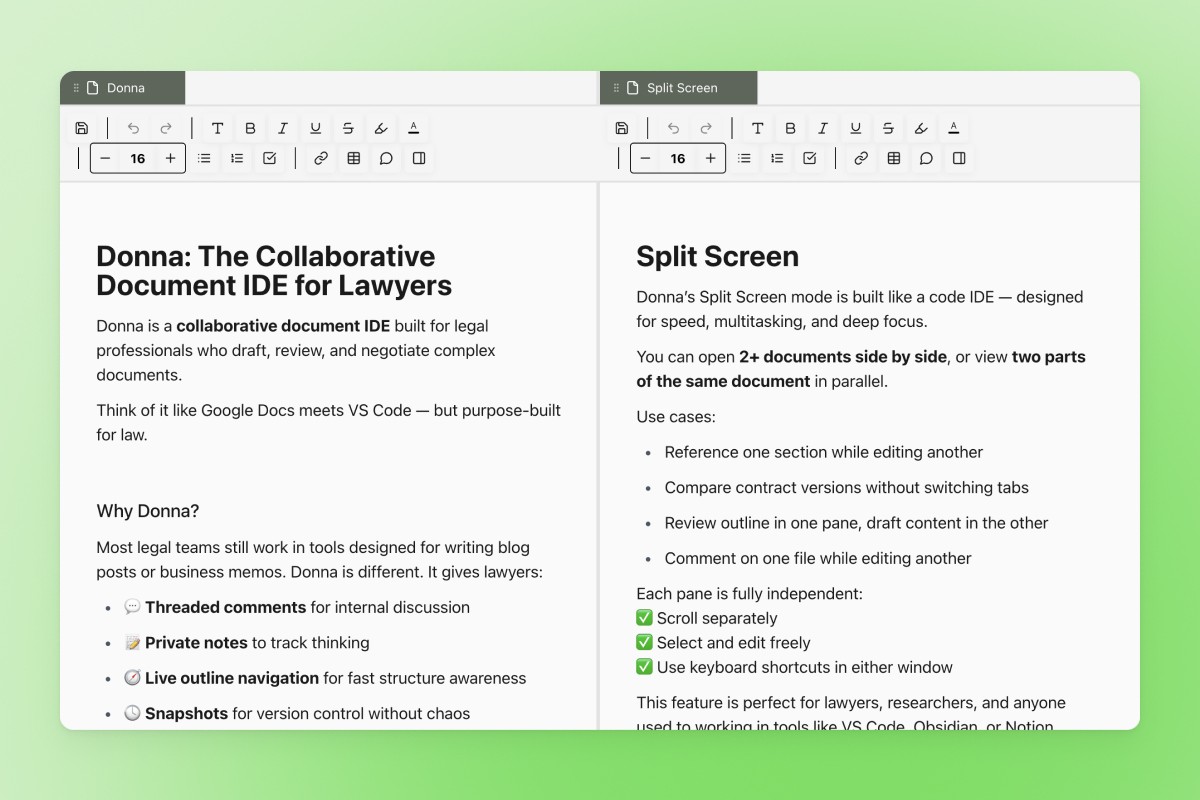Screen dimensions: 1200x800
Task: Add comment in Donna pane
Action: pos(386,158)
